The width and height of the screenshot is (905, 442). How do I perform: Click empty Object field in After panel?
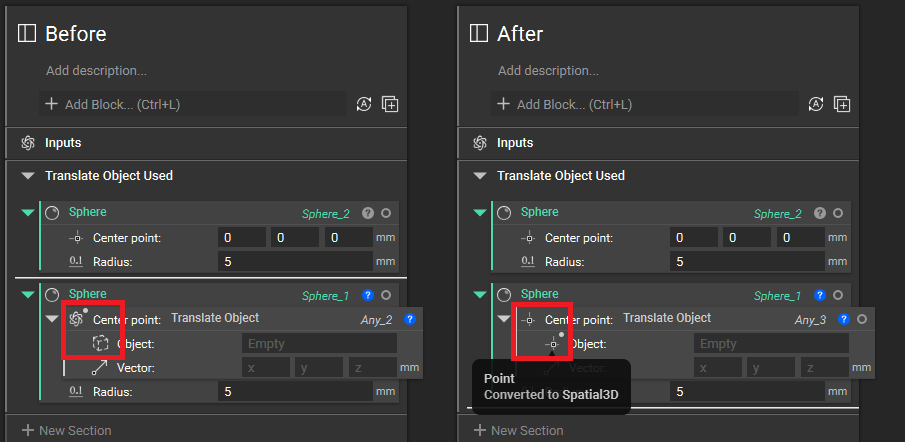(x=771, y=343)
